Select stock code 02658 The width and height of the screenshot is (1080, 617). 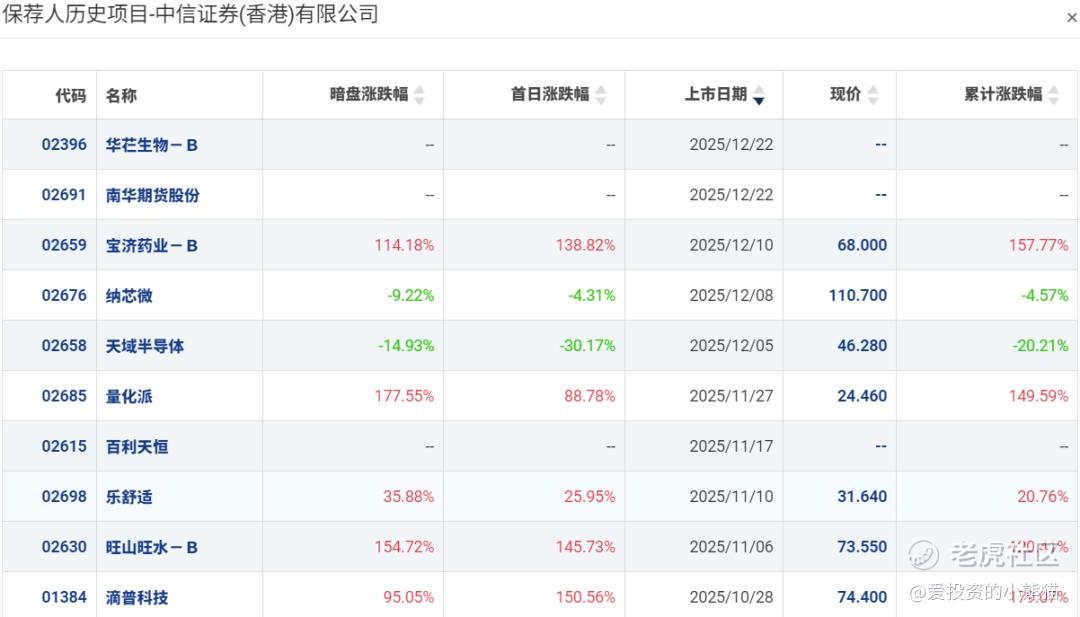click(64, 346)
